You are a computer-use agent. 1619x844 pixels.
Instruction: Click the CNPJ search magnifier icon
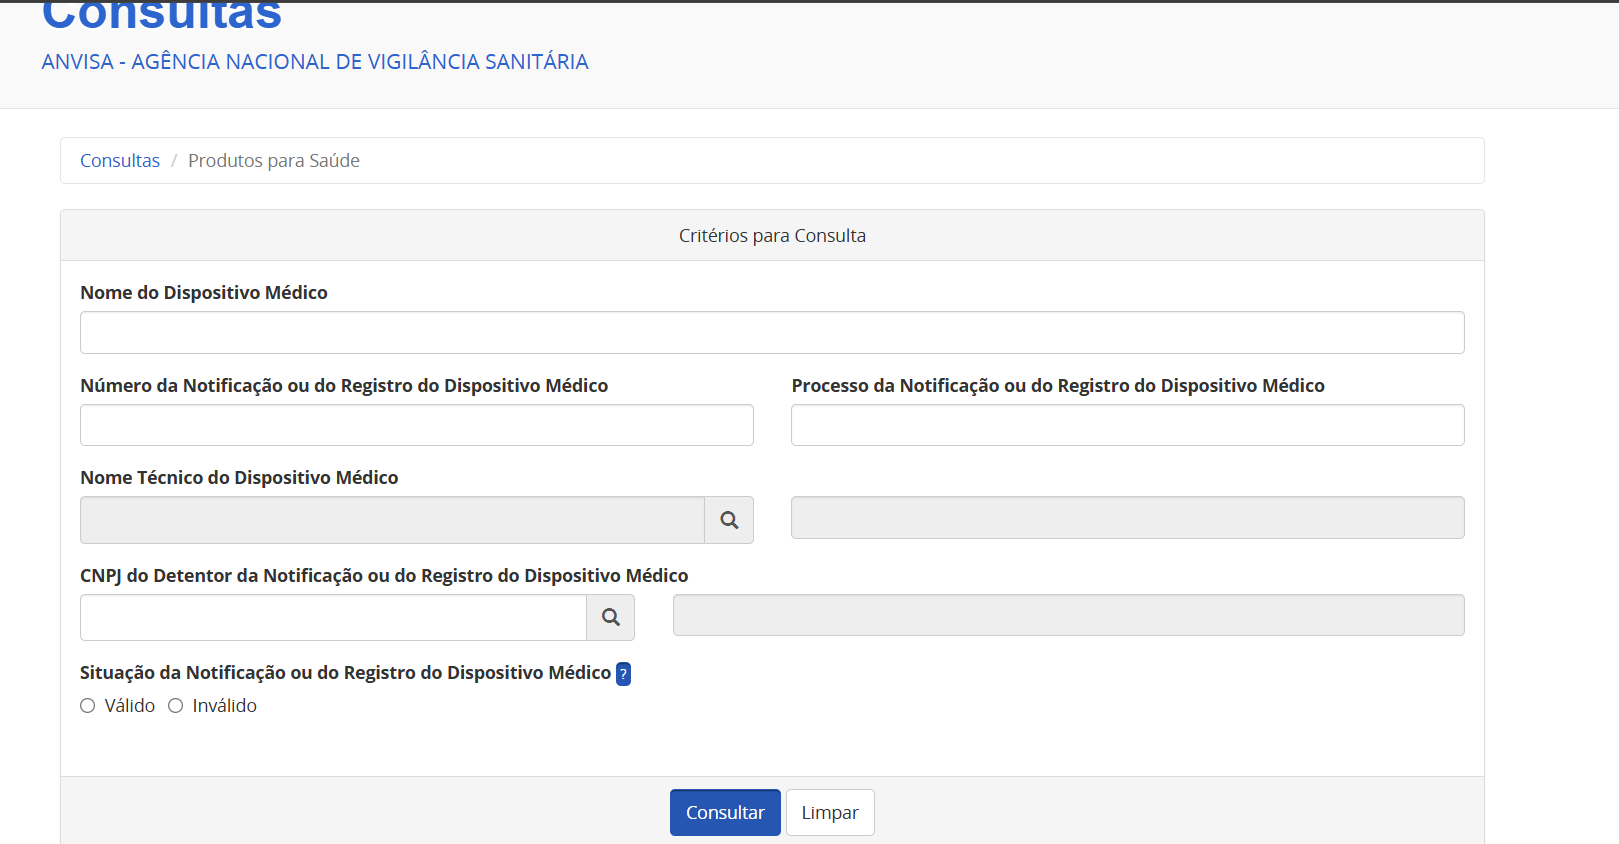(x=610, y=618)
